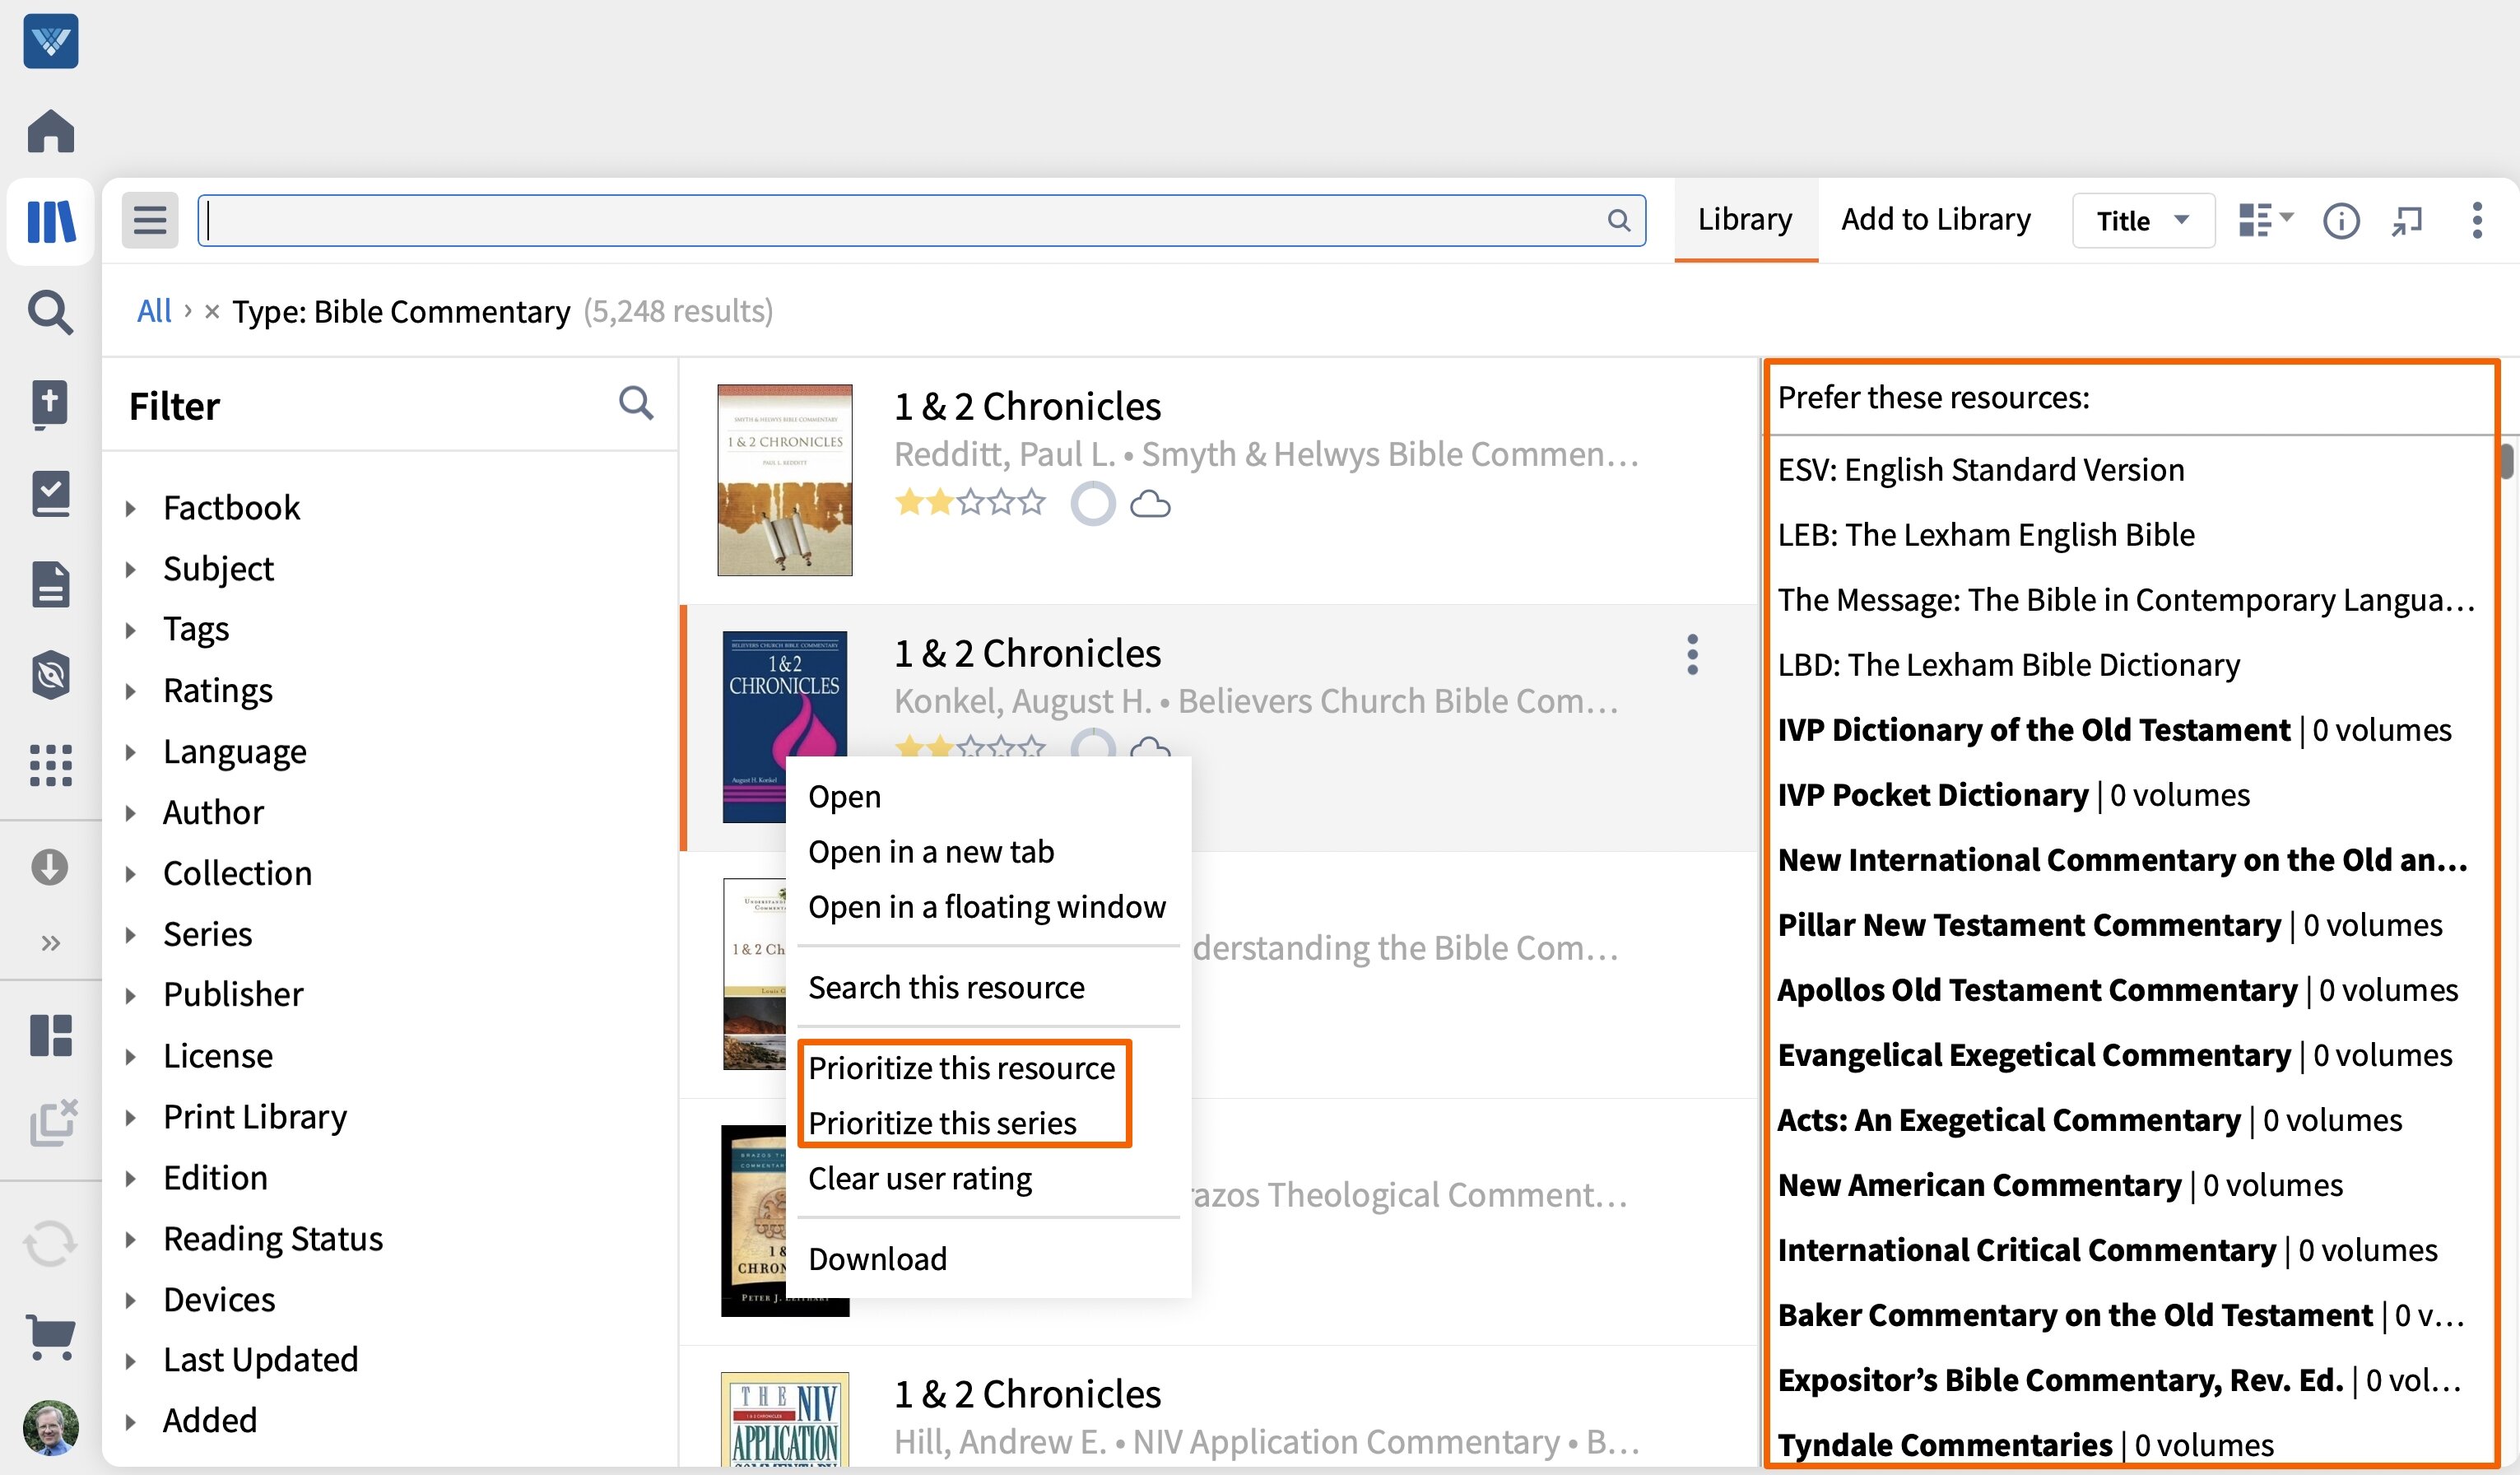
Task: Click the preferred resources list scrollbar
Action: [2506, 462]
